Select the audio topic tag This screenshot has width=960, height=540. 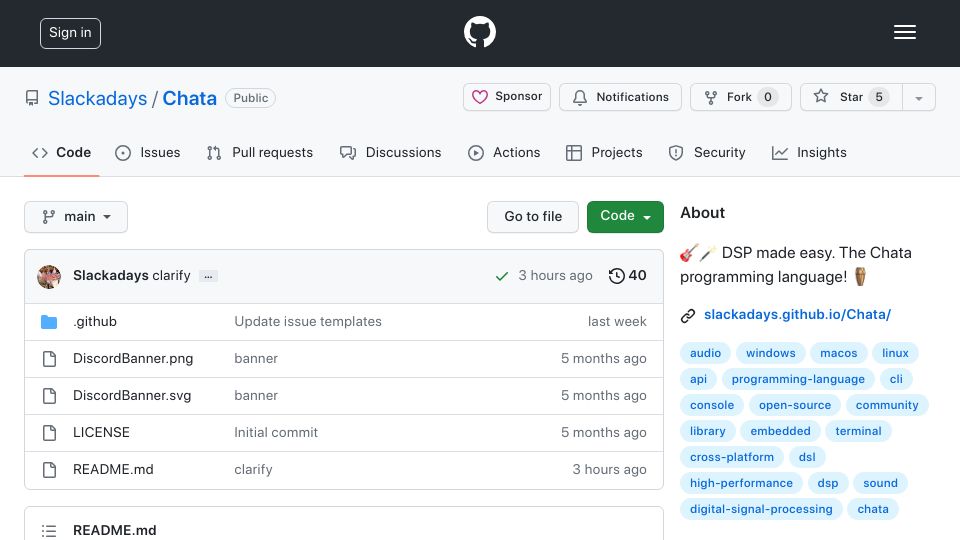click(705, 353)
